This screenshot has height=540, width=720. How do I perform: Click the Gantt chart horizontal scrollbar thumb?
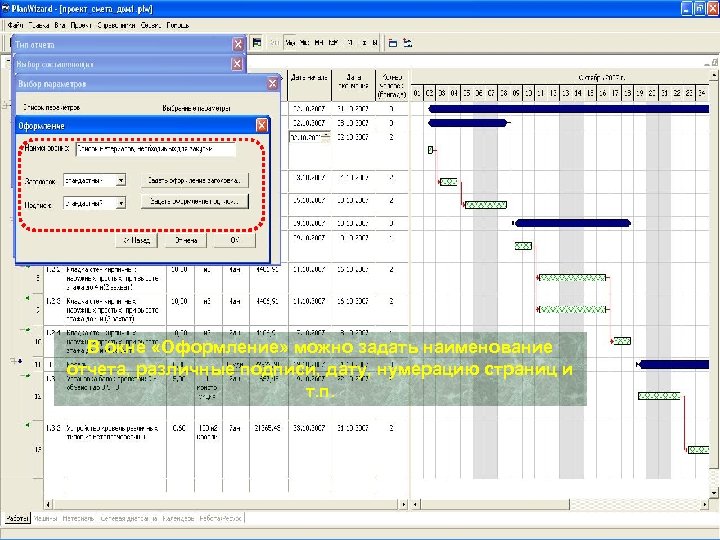click(495, 504)
